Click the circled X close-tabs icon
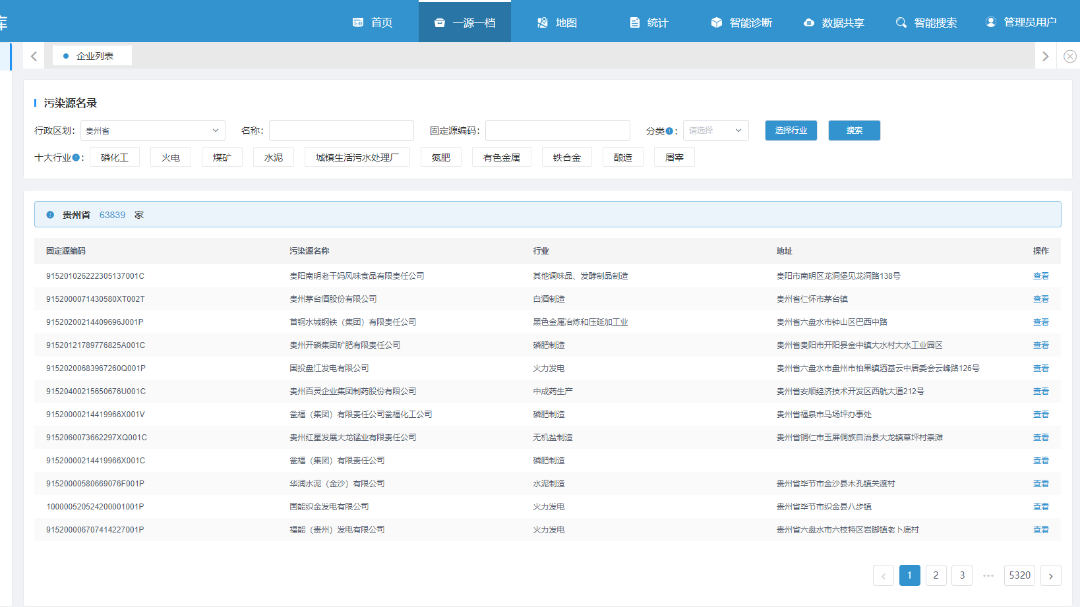 [1070, 56]
